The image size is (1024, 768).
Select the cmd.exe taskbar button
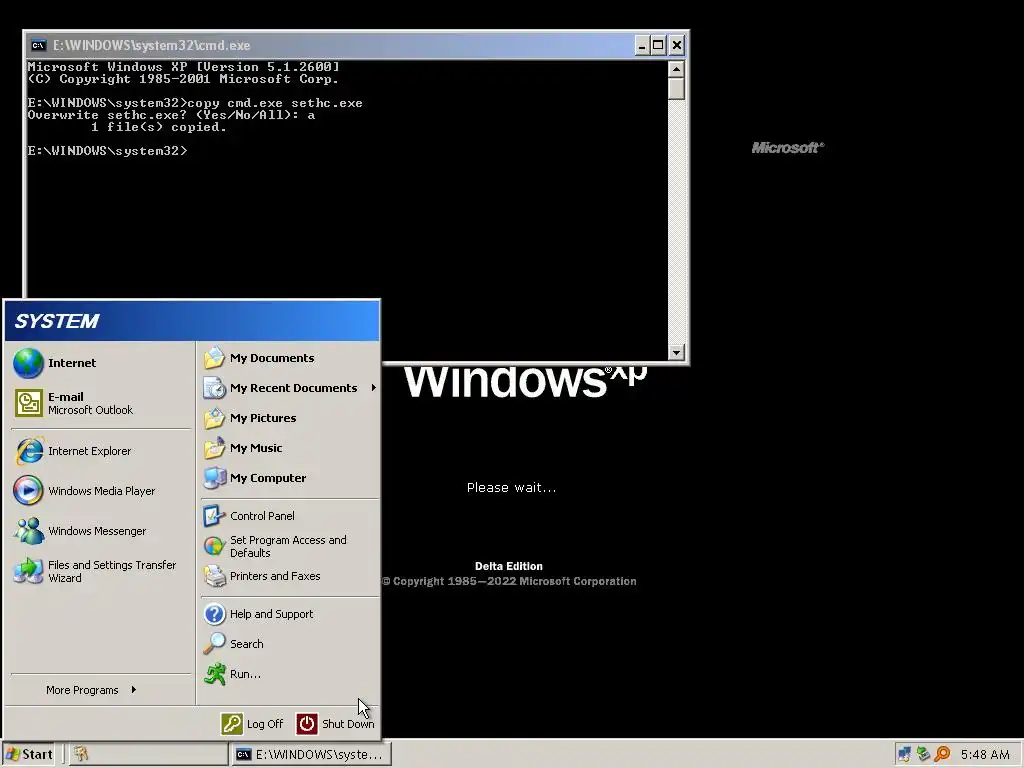point(310,754)
